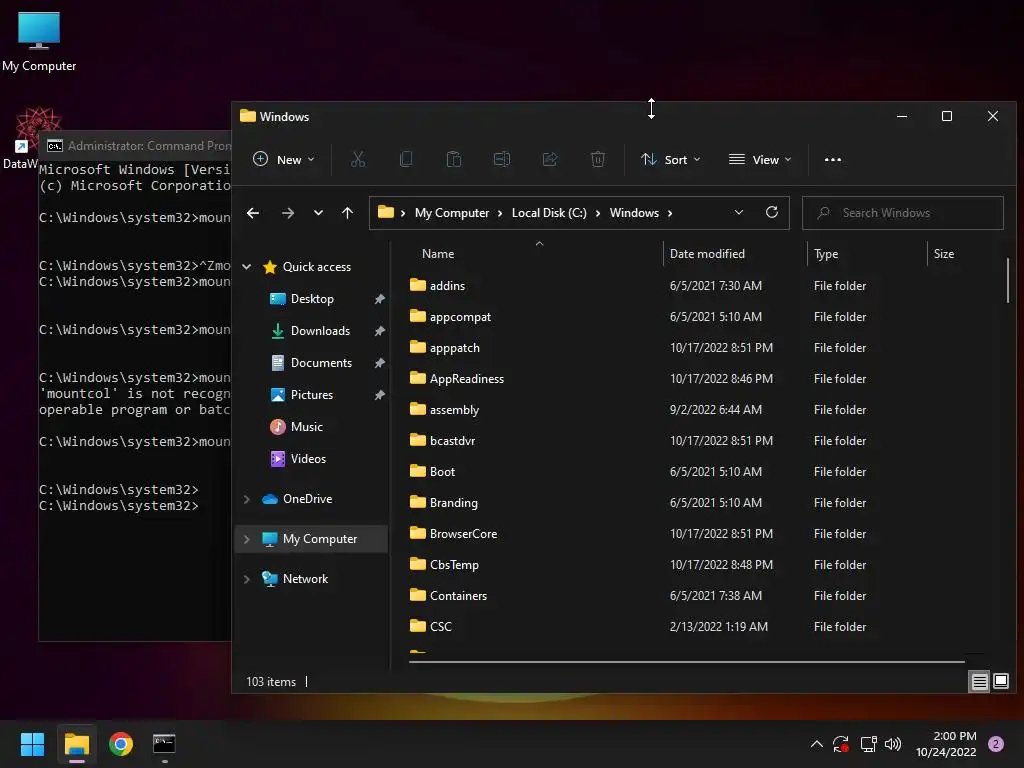Click the Copy icon in toolbar
The width and height of the screenshot is (1024, 768).
tap(406, 159)
